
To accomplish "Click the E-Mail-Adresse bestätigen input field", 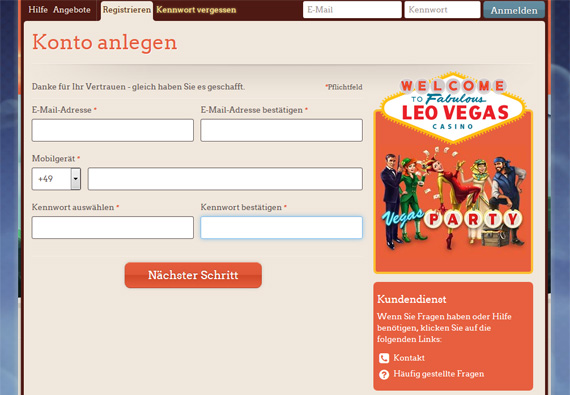I will (281, 130).
